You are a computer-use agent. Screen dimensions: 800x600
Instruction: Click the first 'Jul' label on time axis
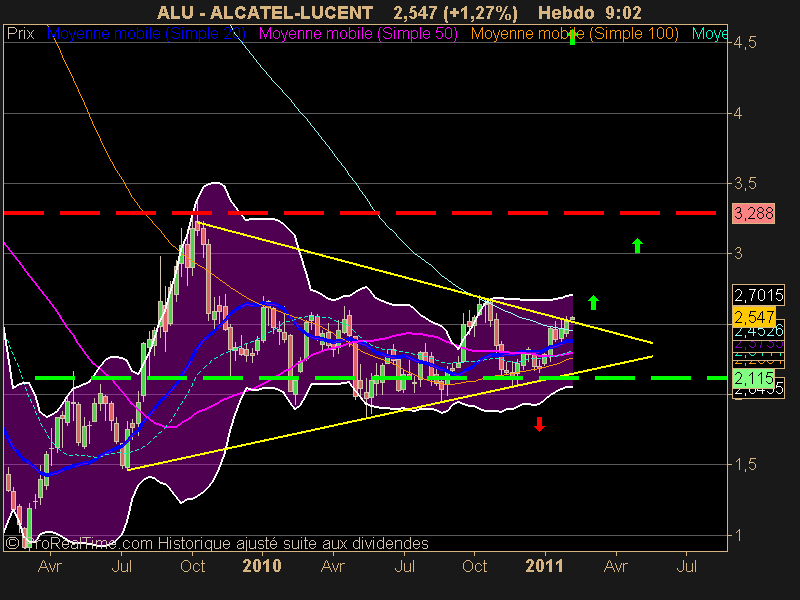click(x=121, y=566)
